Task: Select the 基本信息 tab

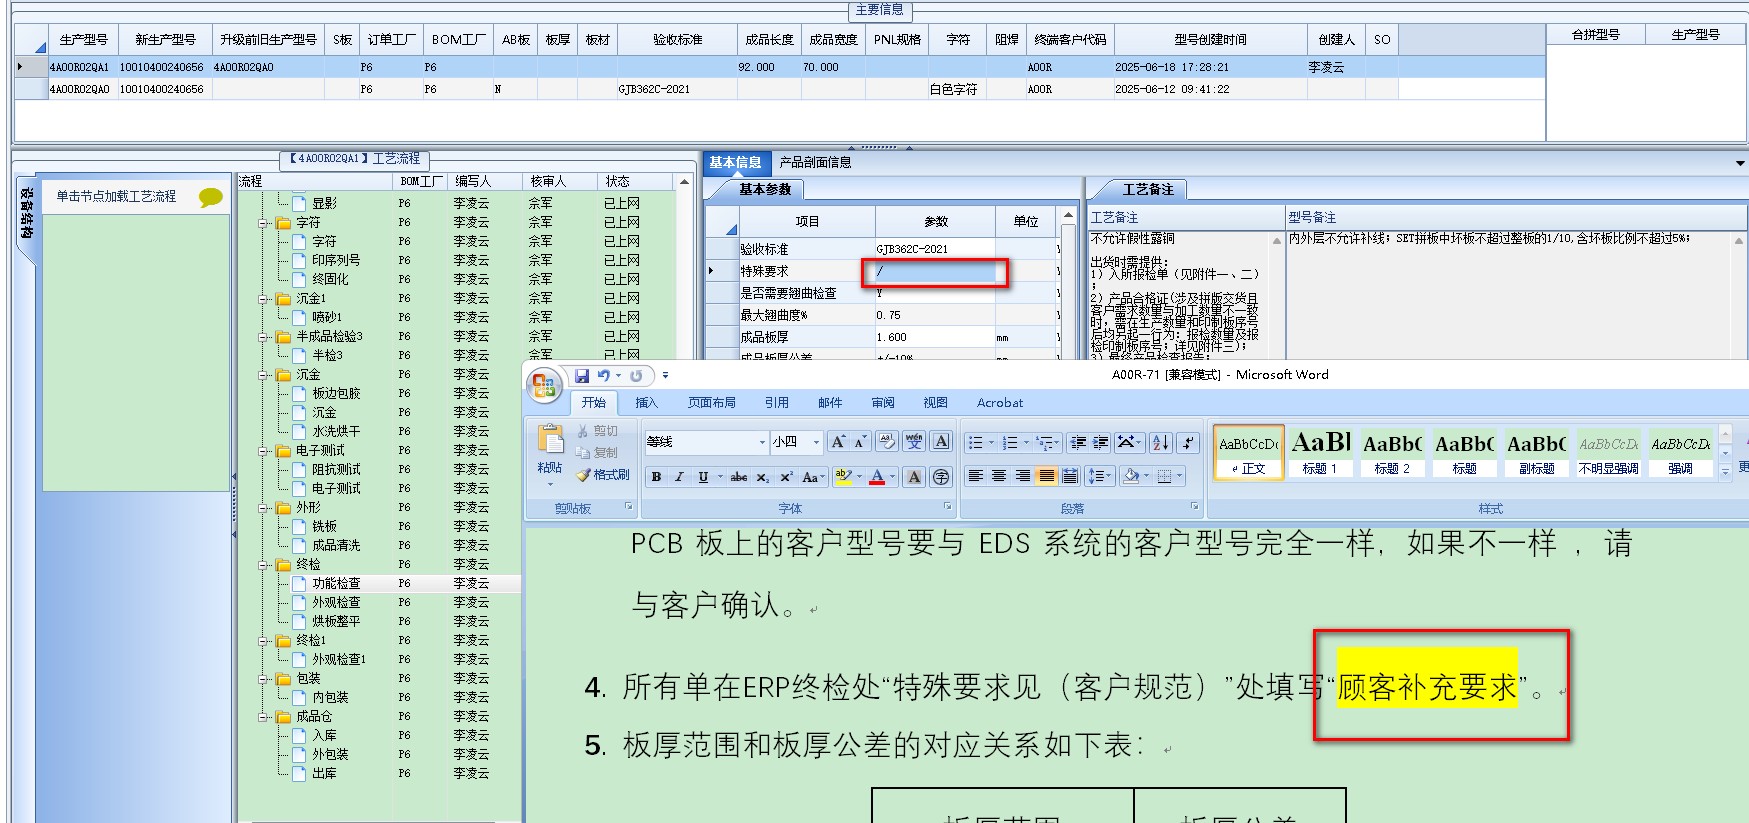Action: [x=735, y=162]
